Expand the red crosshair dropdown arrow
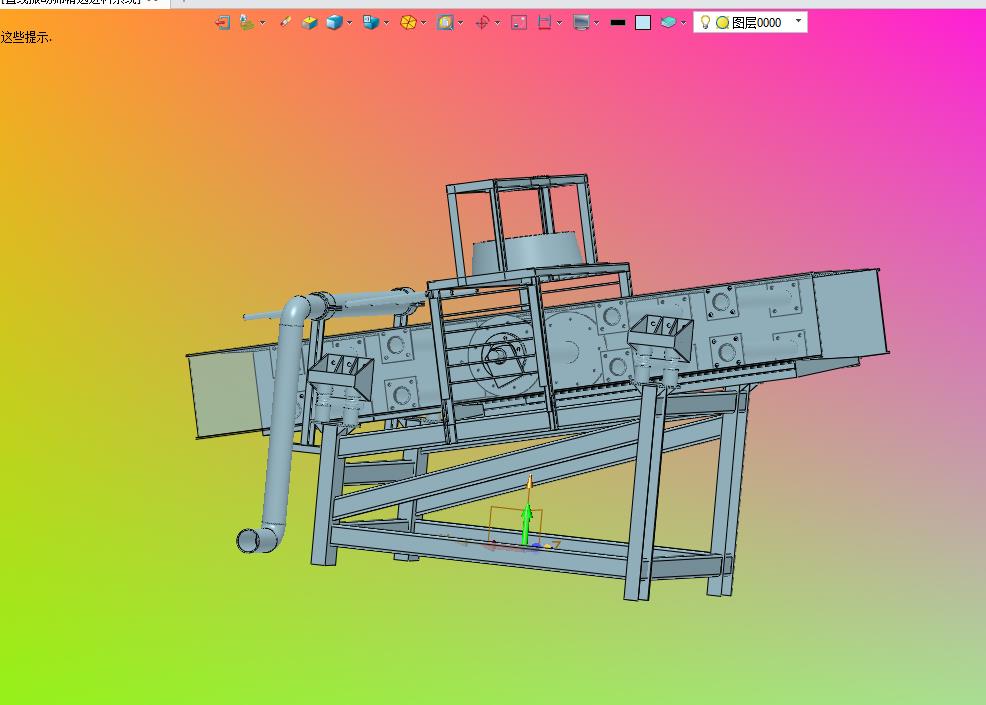This screenshot has height=705, width=986. (x=497, y=23)
